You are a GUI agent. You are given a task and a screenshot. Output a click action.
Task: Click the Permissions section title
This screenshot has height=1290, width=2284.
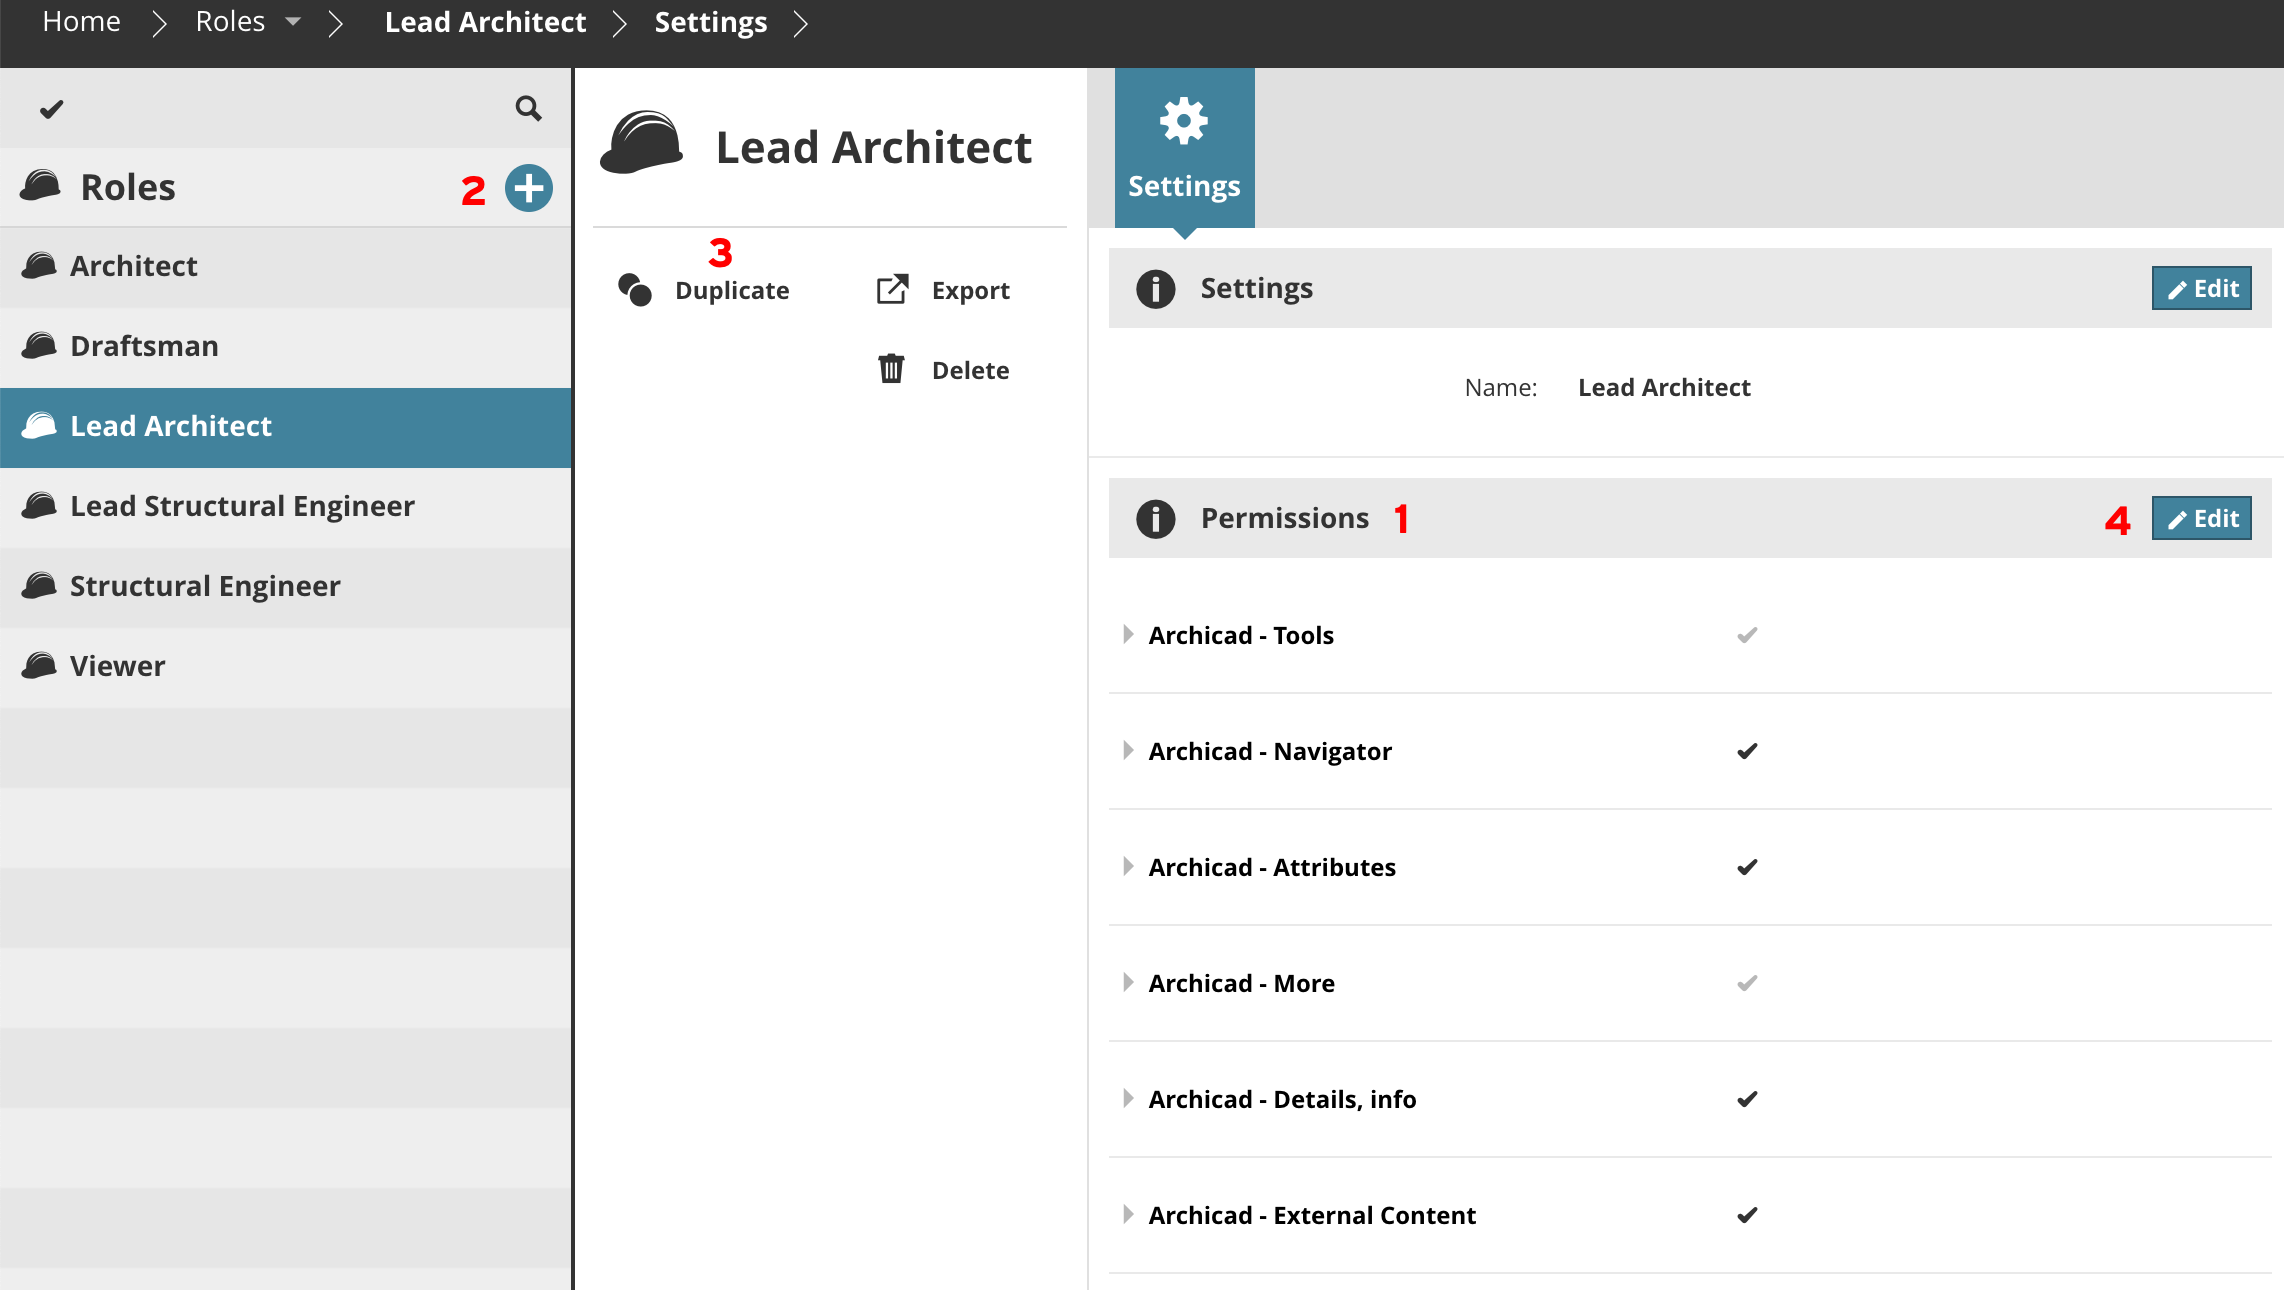pos(1284,518)
